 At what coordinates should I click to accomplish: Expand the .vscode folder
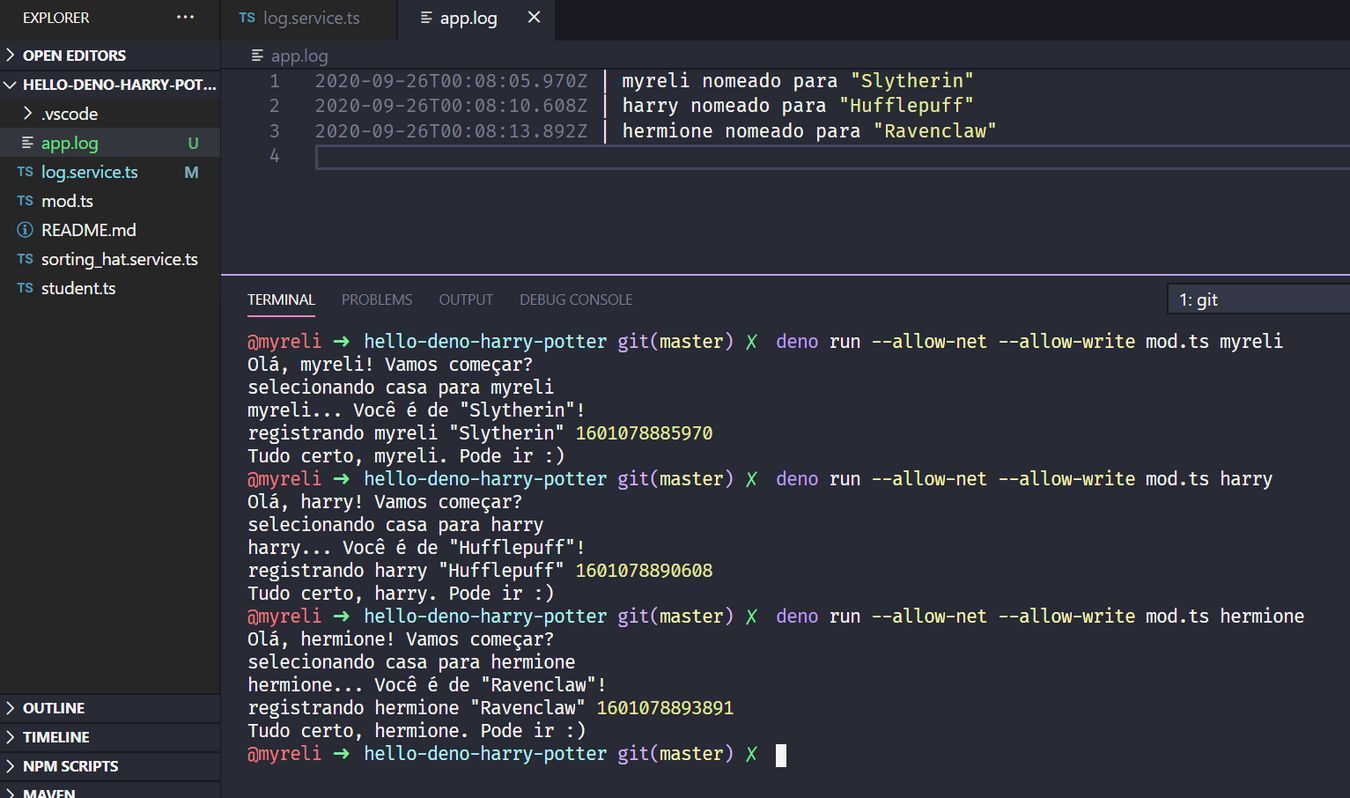pyautogui.click(x=27, y=114)
